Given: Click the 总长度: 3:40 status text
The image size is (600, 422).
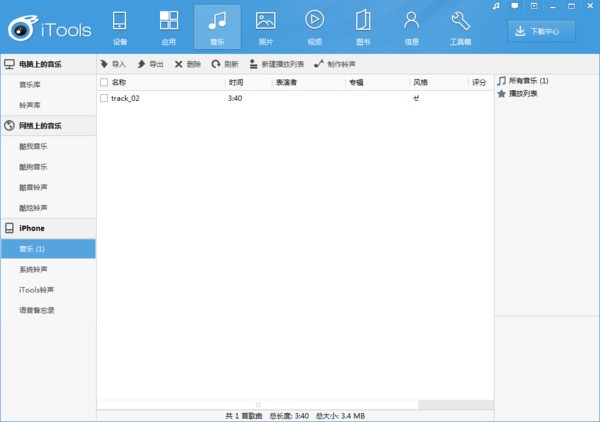Looking at the screenshot, I should click(289, 416).
